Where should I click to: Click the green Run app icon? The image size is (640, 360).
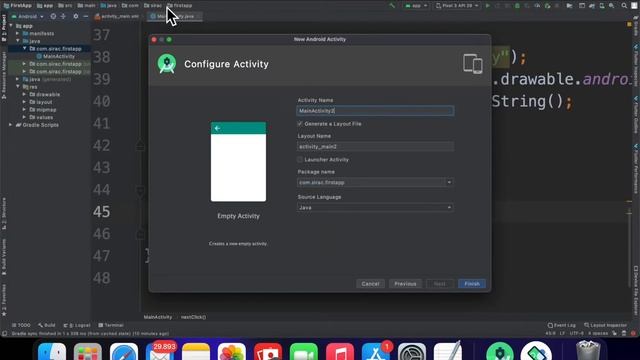487,6
